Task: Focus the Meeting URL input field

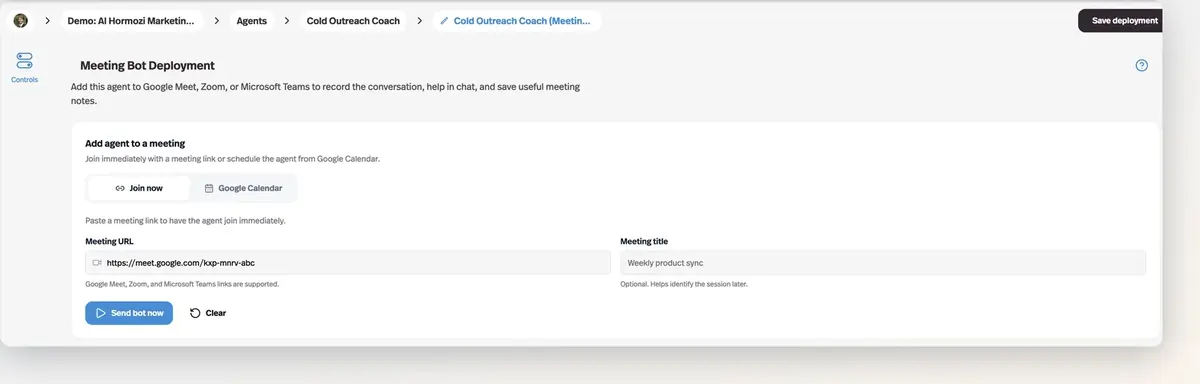Action: tap(348, 263)
